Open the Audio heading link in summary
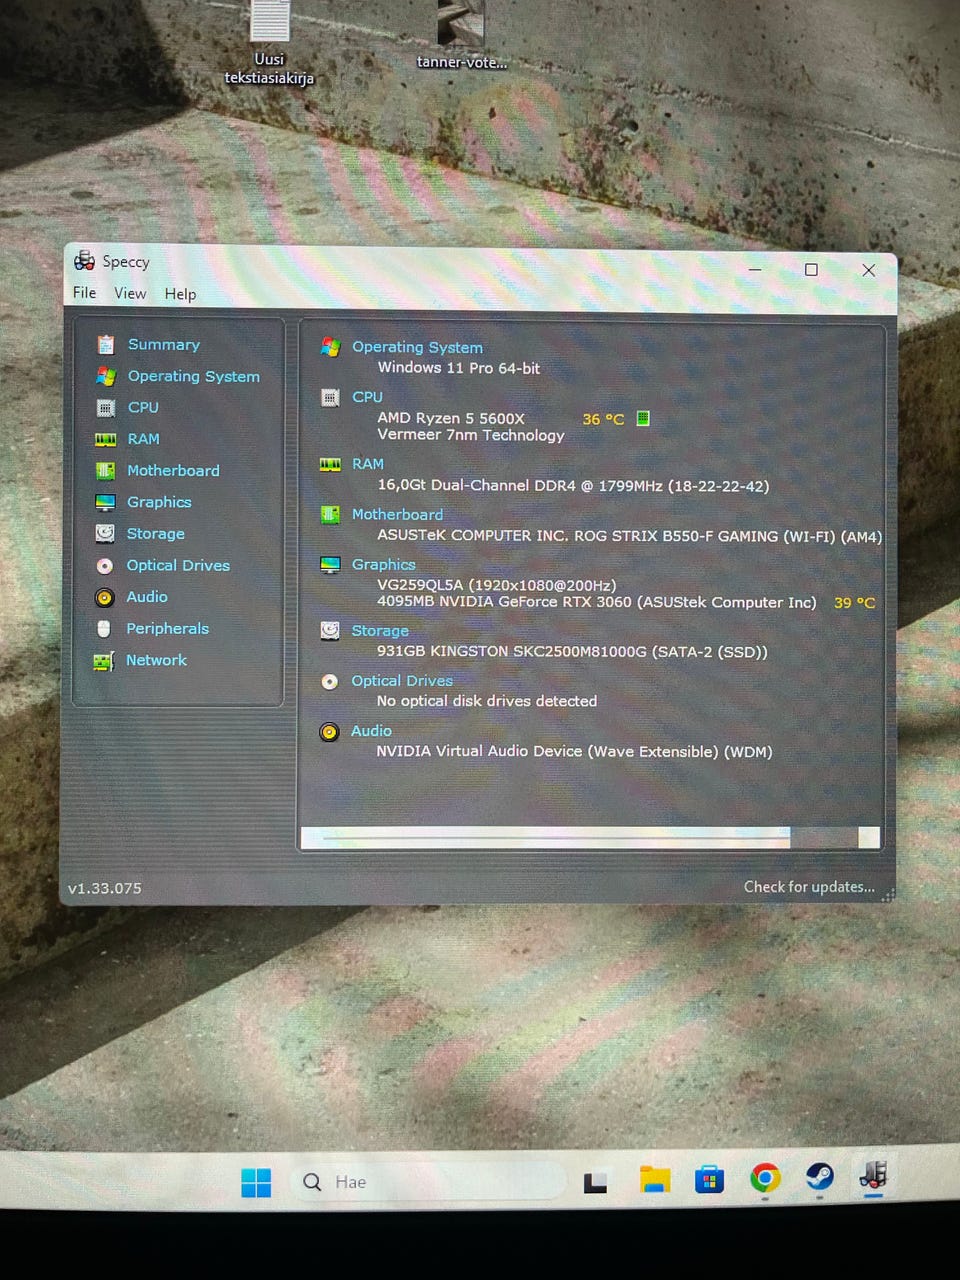Image resolution: width=960 pixels, height=1280 pixels. 371,731
